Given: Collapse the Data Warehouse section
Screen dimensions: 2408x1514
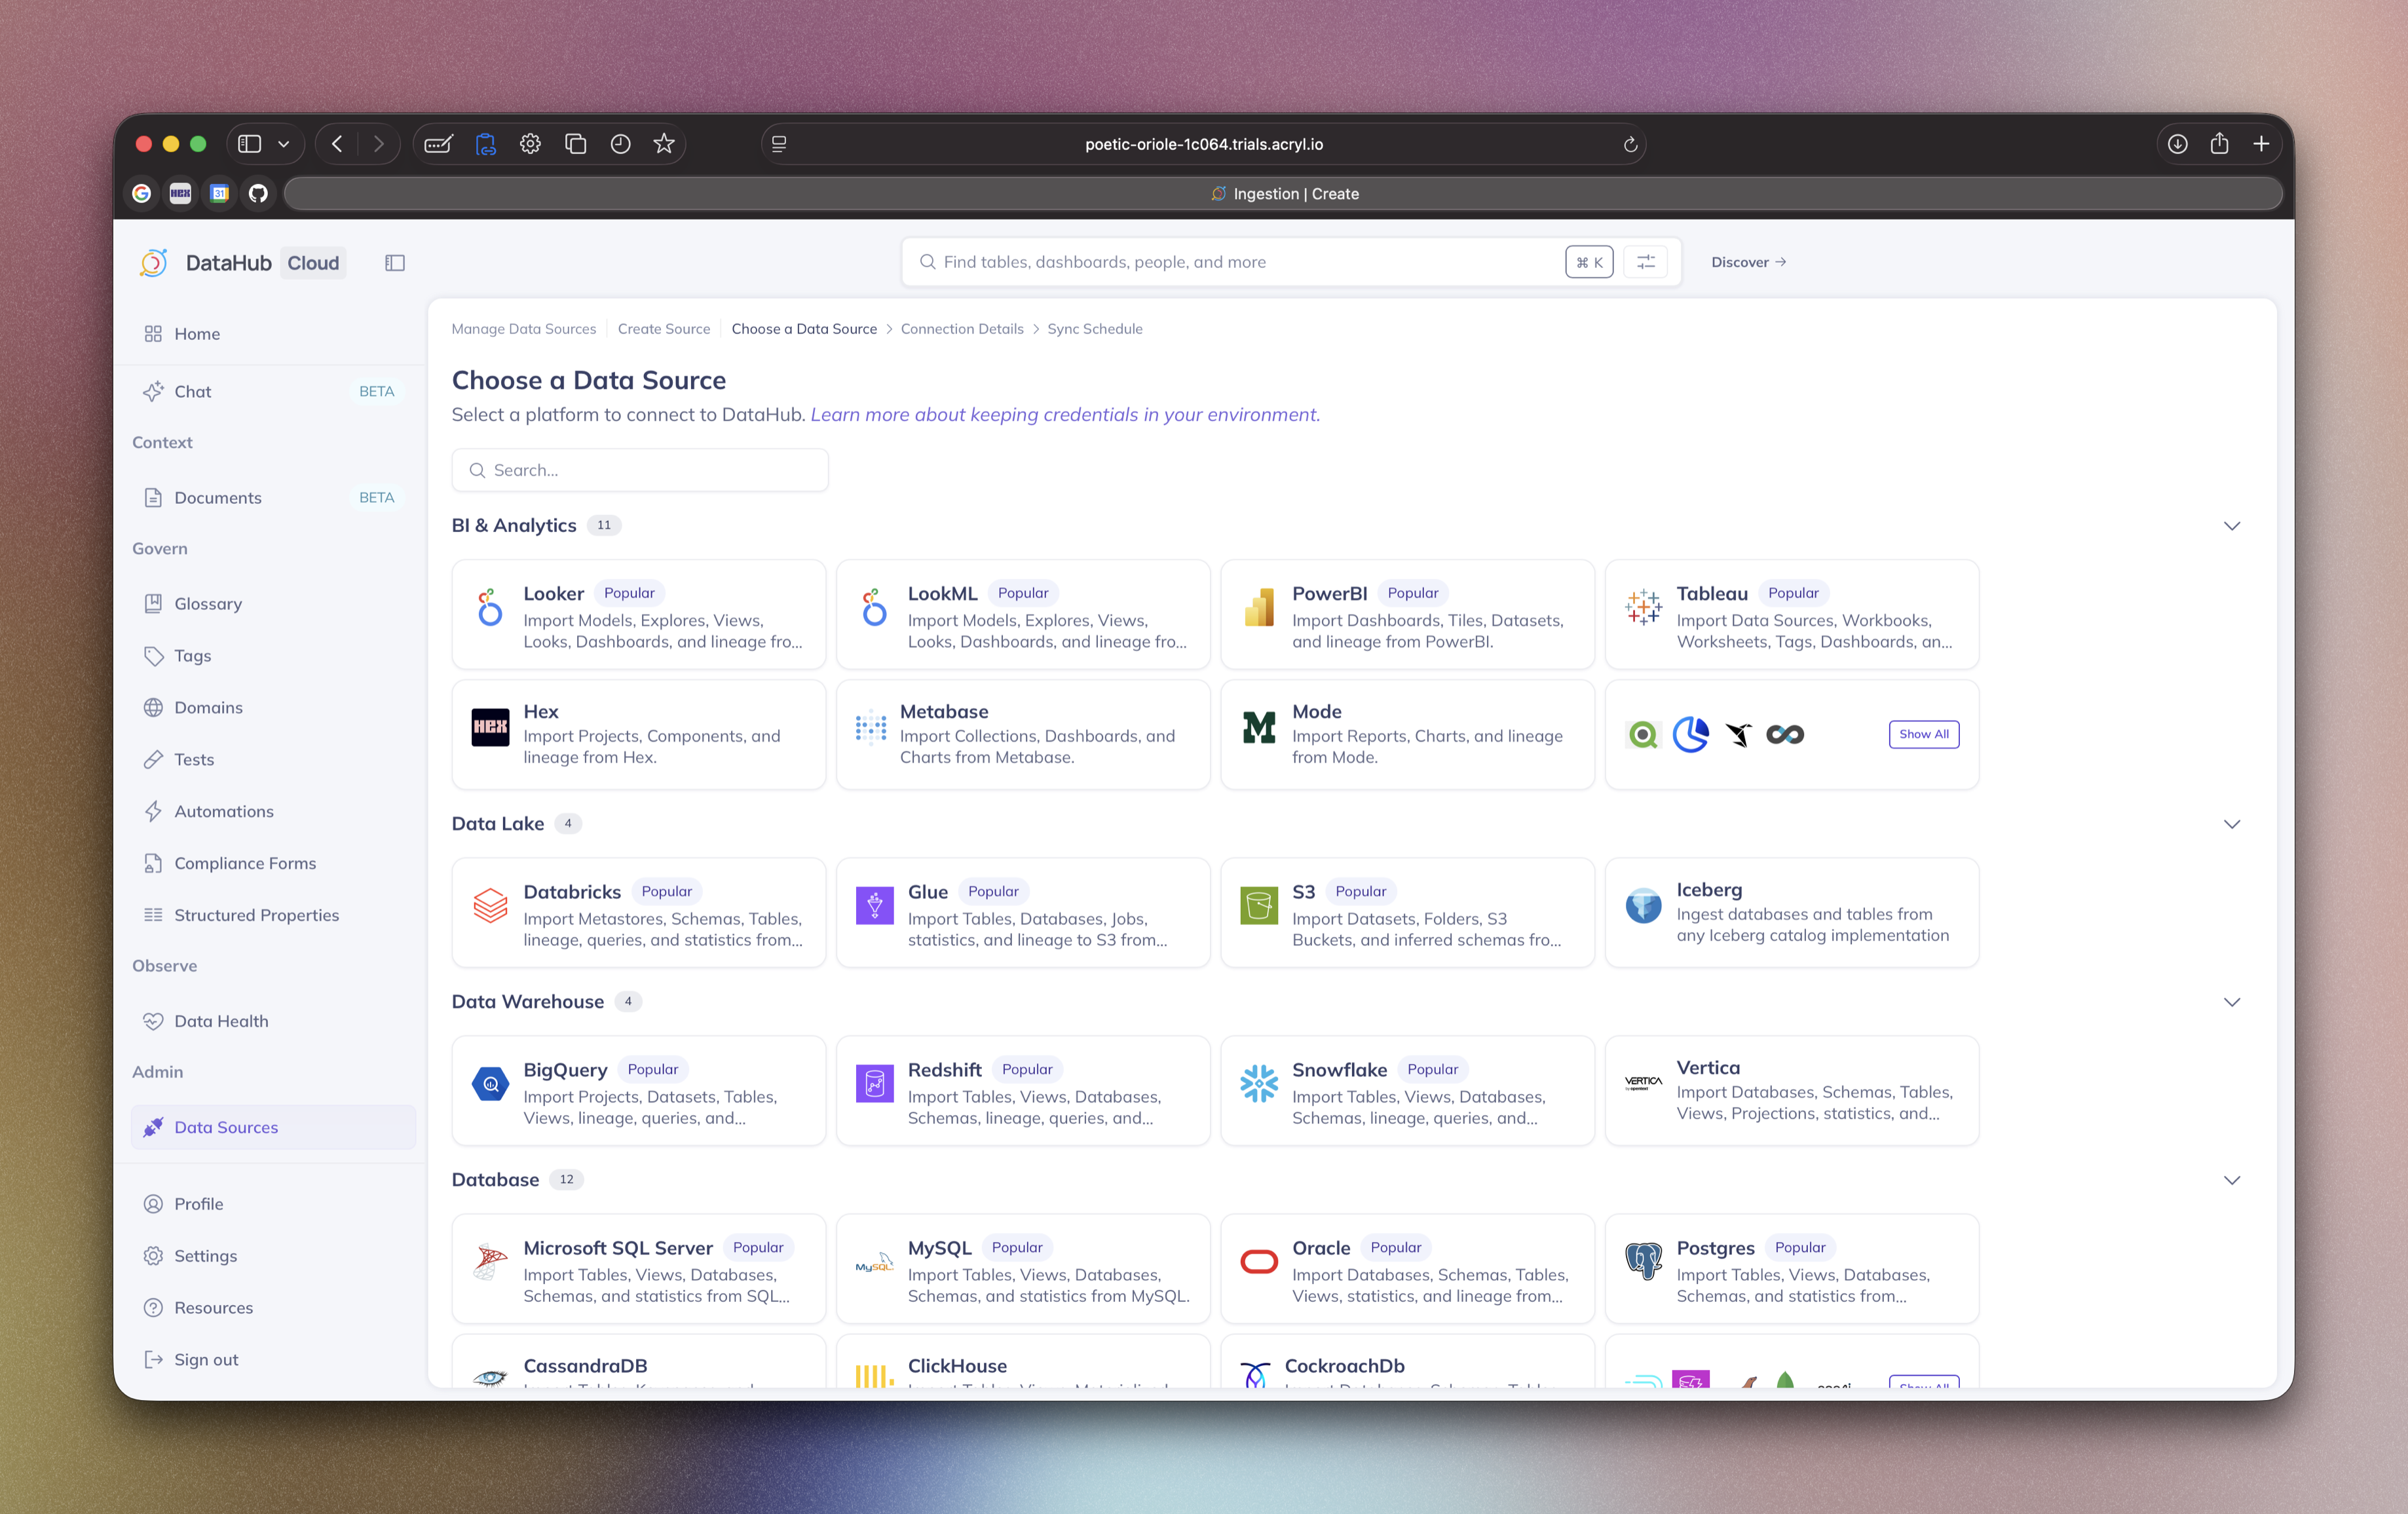Looking at the screenshot, I should pyautogui.click(x=2231, y=1002).
